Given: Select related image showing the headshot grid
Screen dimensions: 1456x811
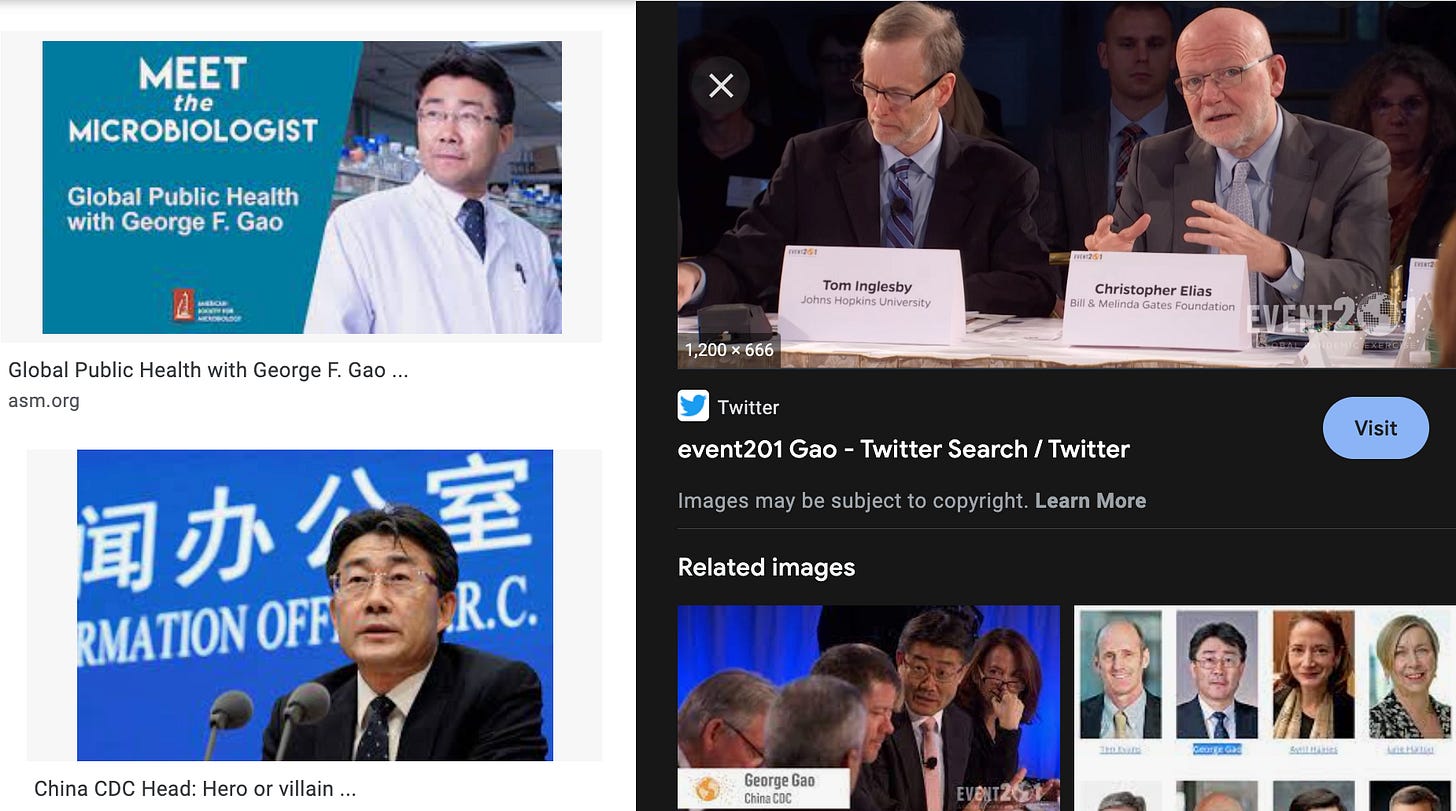Looking at the screenshot, I should point(1265,708).
